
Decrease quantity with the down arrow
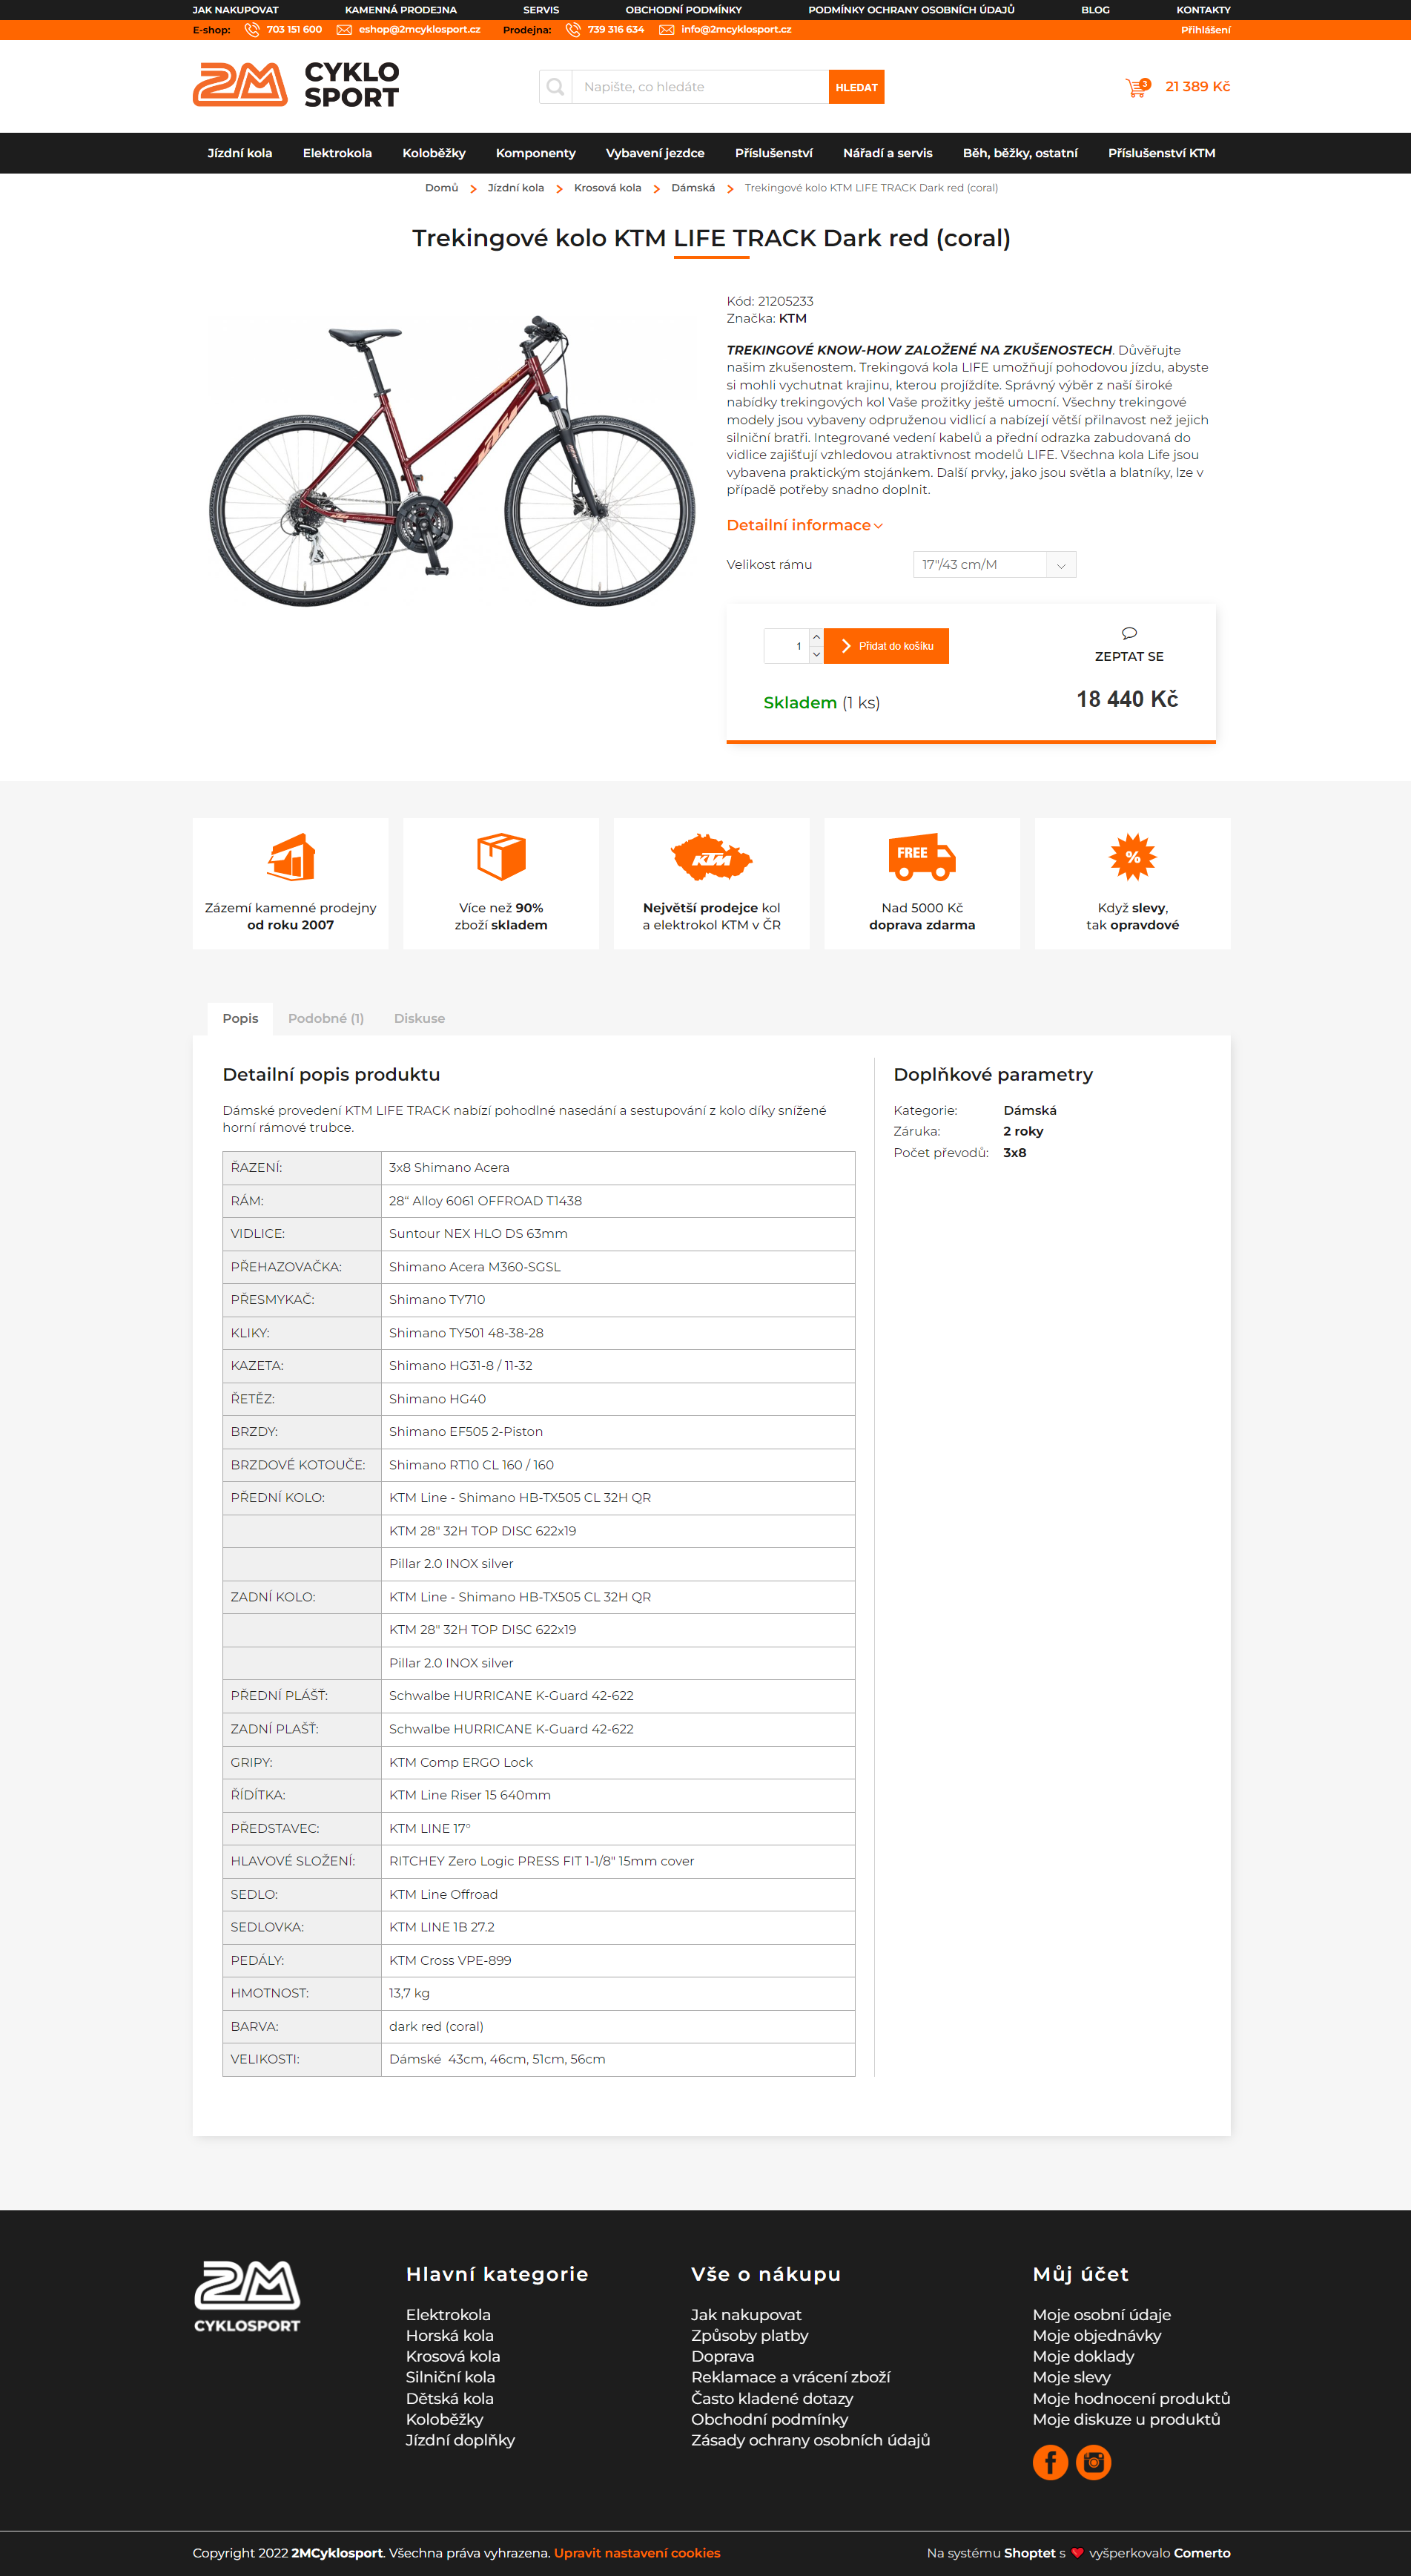click(x=816, y=655)
